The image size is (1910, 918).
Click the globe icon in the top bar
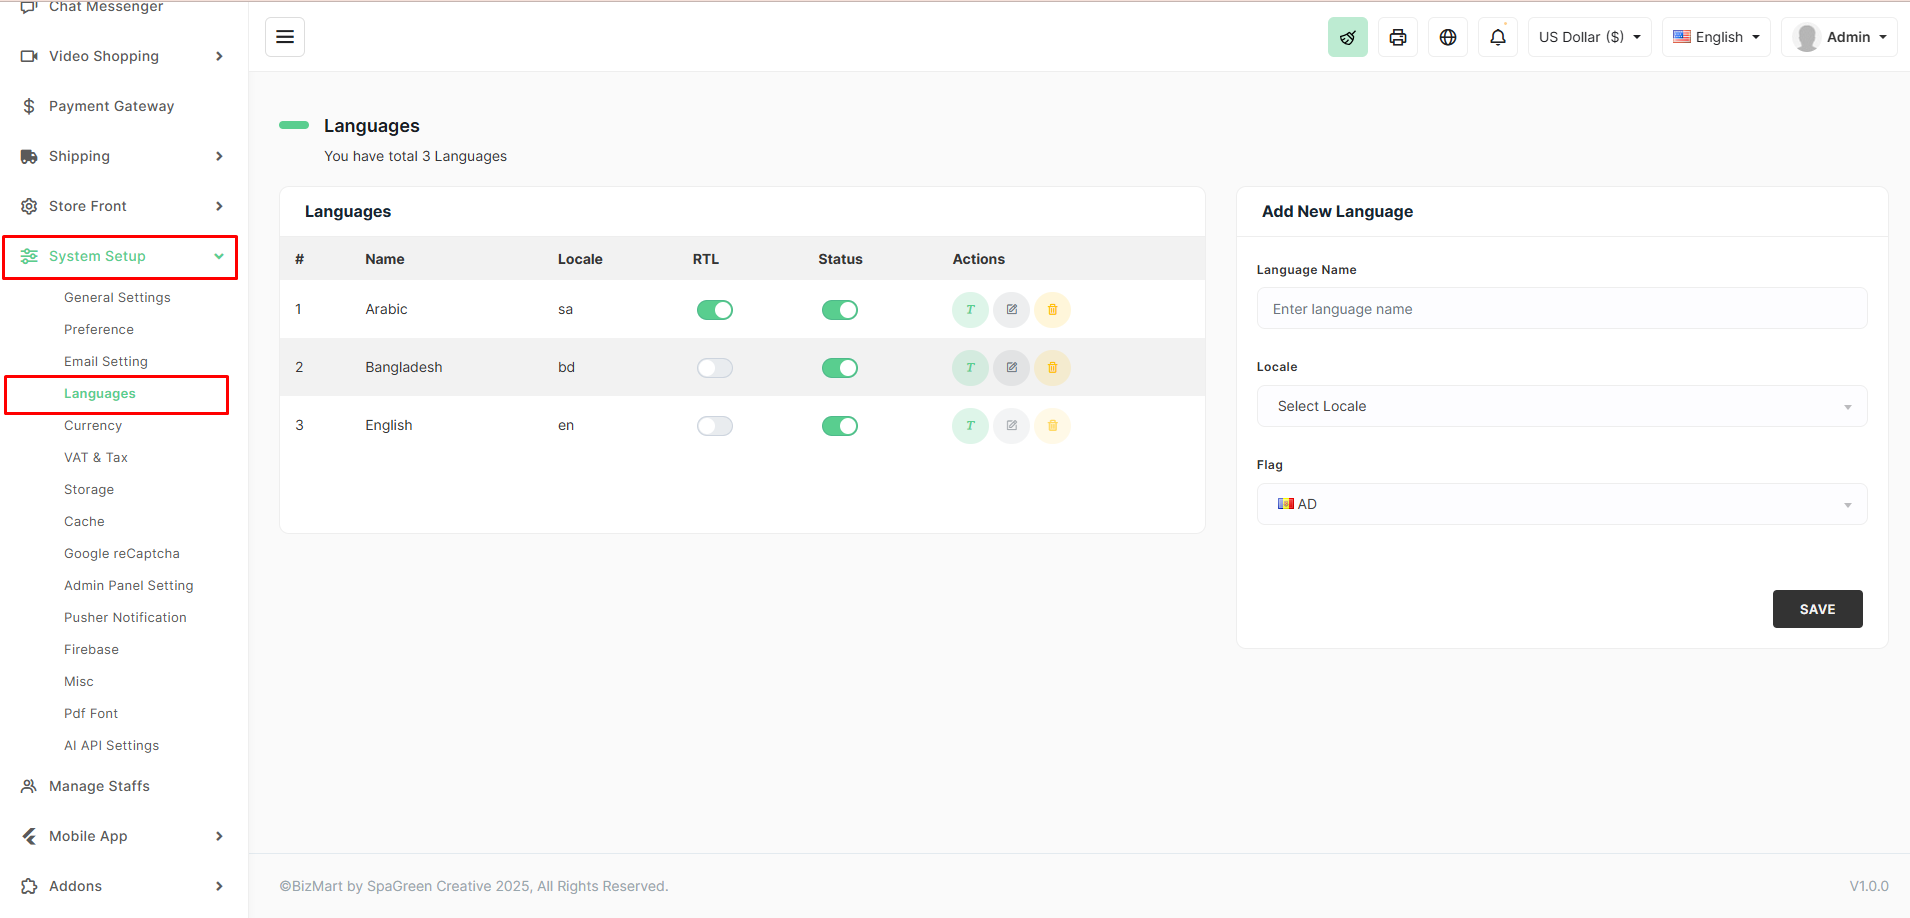[x=1447, y=37]
